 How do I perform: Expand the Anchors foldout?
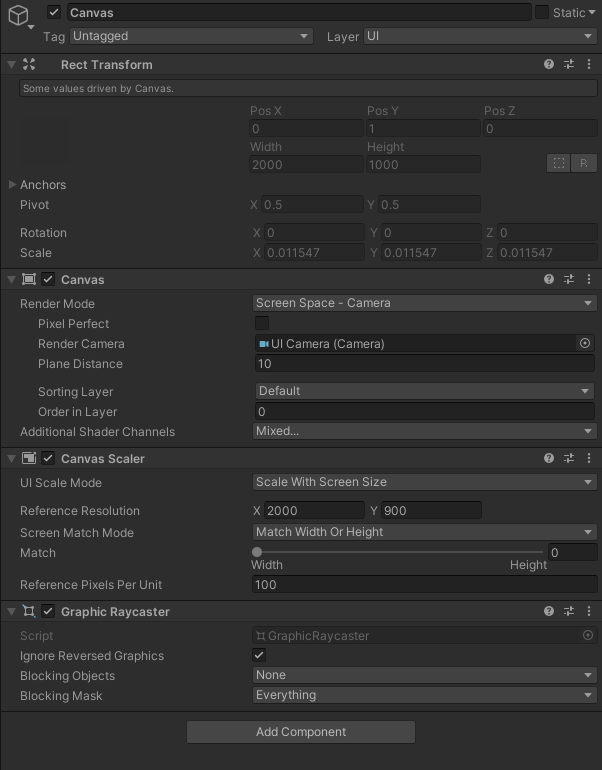pos(12,185)
